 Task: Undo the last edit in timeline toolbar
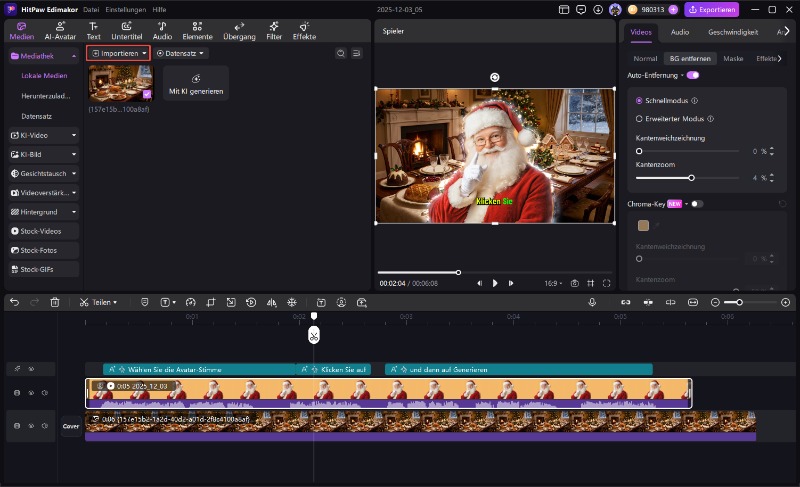click(14, 302)
